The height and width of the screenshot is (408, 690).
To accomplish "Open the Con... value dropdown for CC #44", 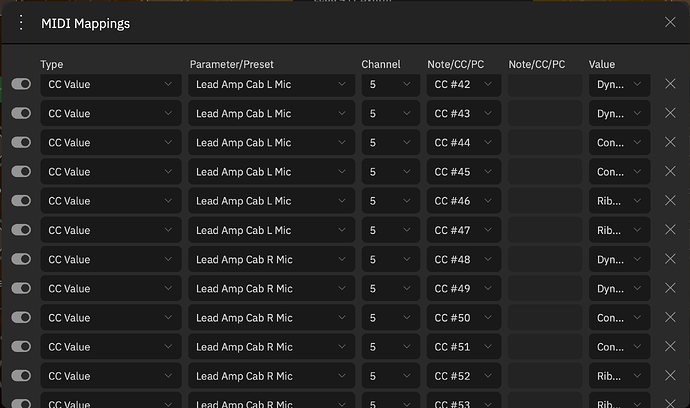I will (620, 142).
